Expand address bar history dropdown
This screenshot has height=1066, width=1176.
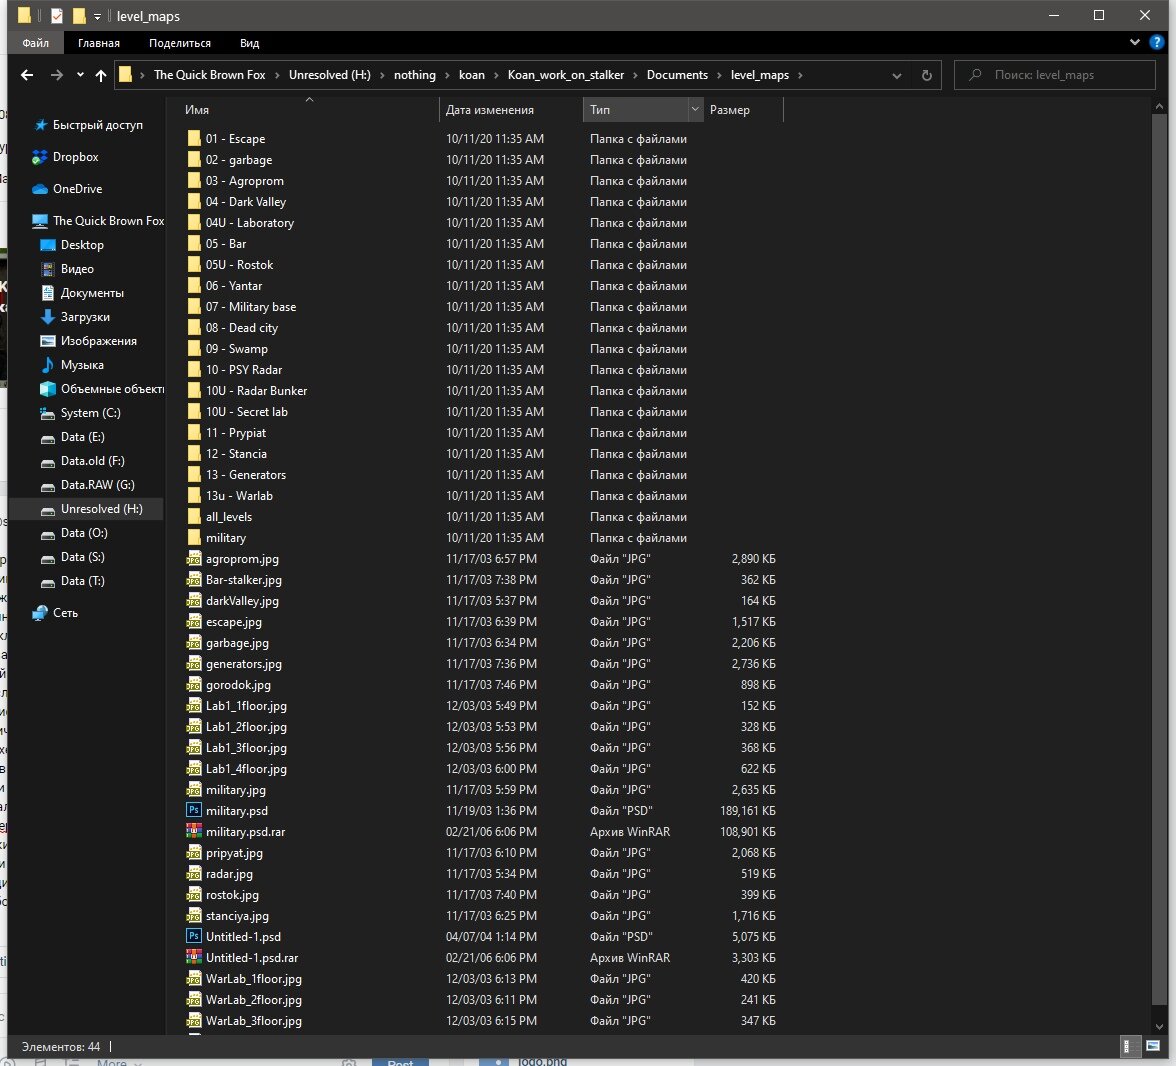coord(896,75)
